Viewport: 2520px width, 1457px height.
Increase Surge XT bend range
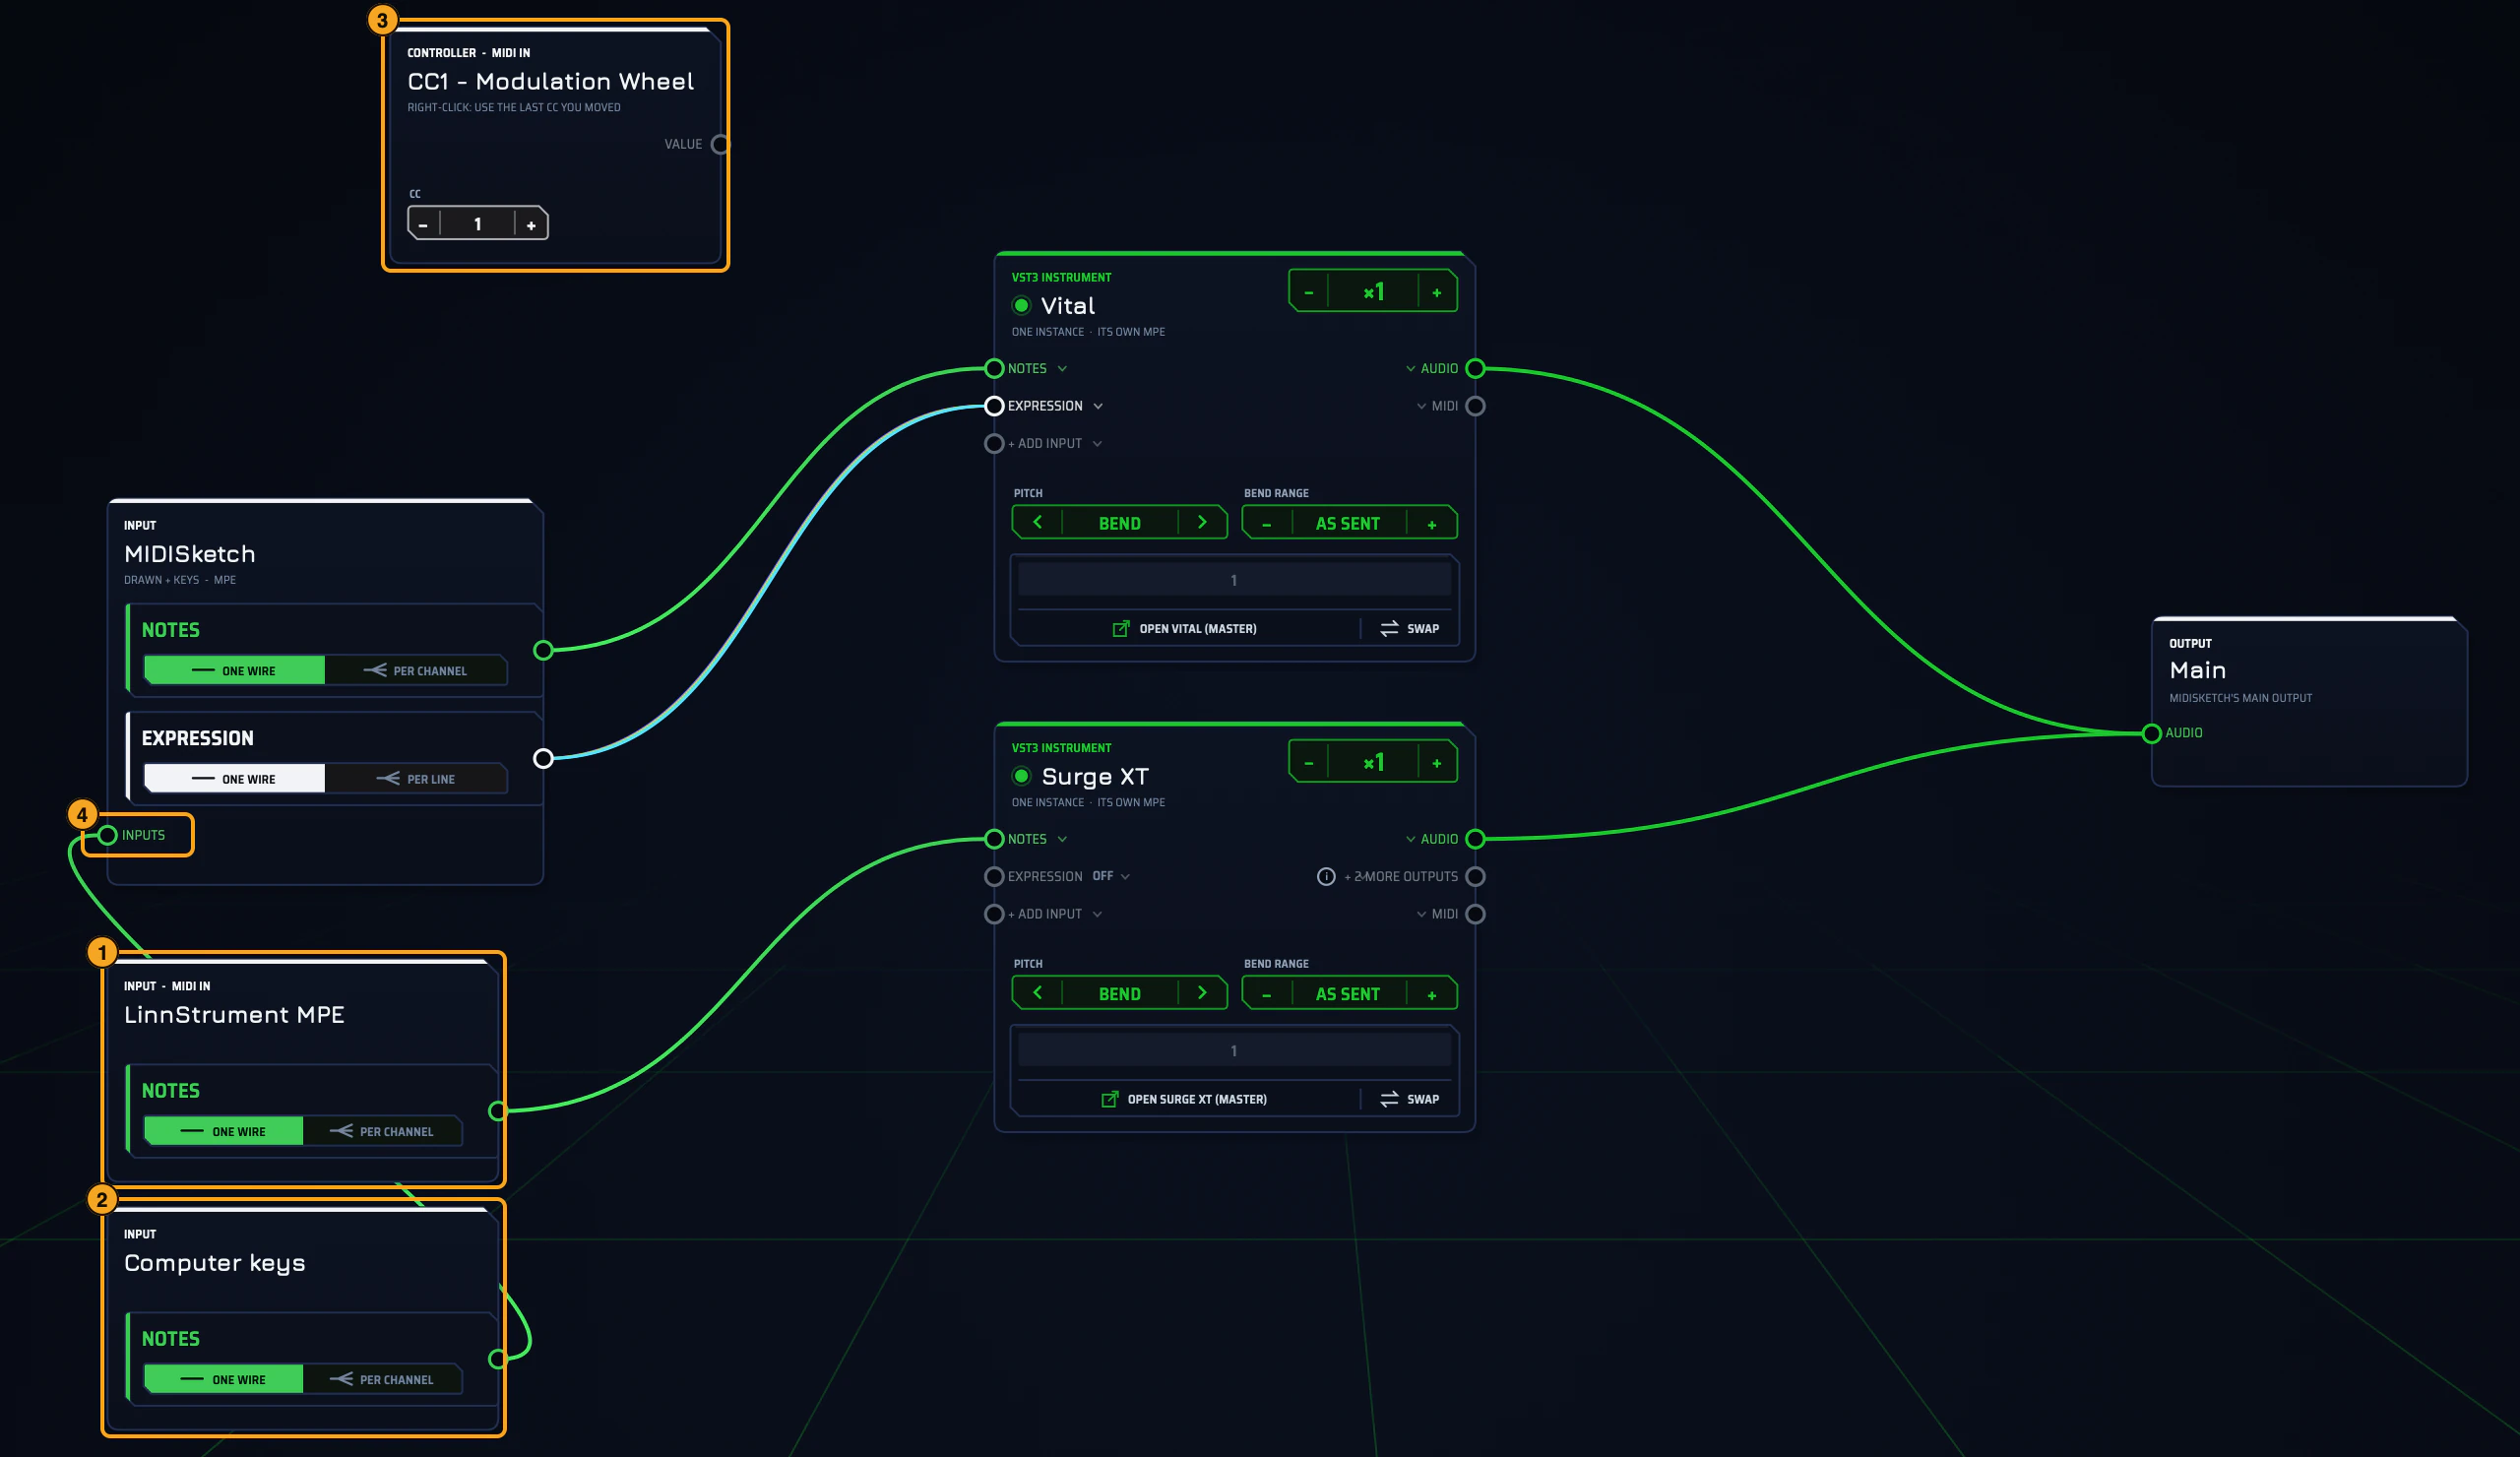tap(1432, 995)
